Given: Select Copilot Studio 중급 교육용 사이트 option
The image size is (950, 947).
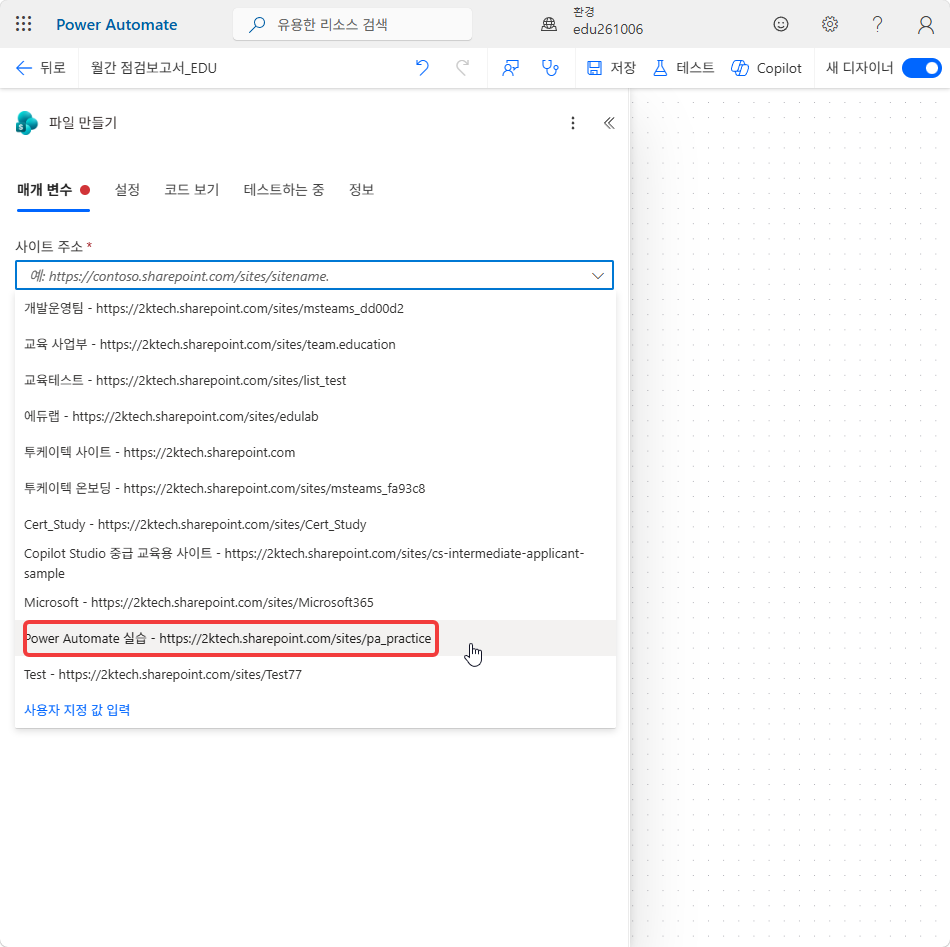Looking at the screenshot, I should pos(315,563).
